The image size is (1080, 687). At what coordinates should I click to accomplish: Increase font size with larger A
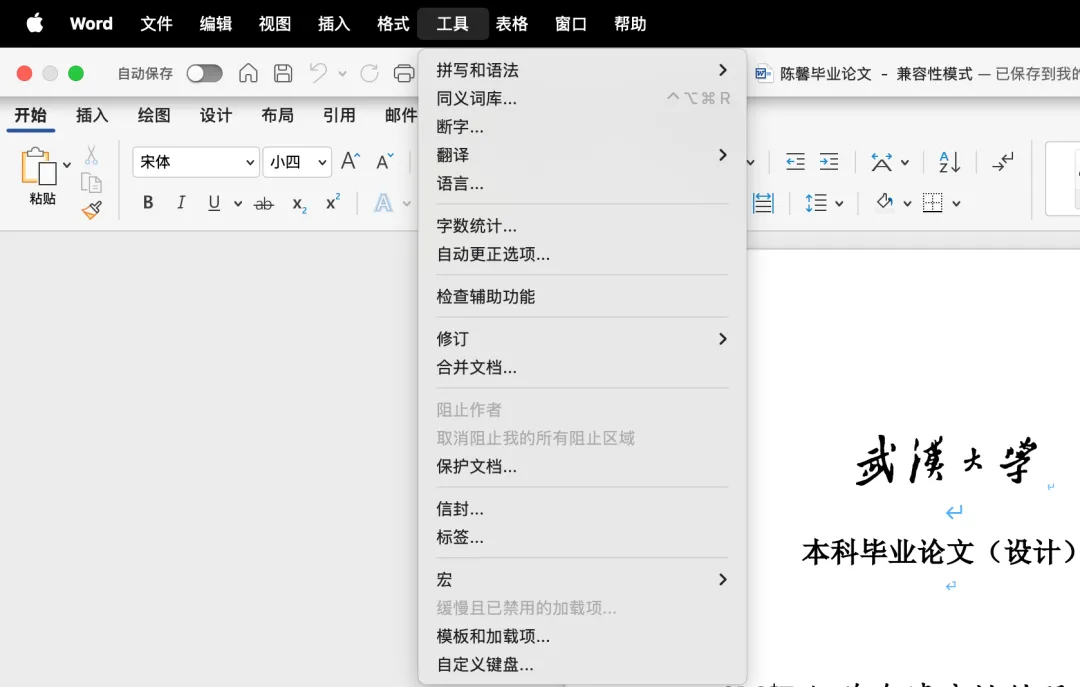tap(351, 161)
